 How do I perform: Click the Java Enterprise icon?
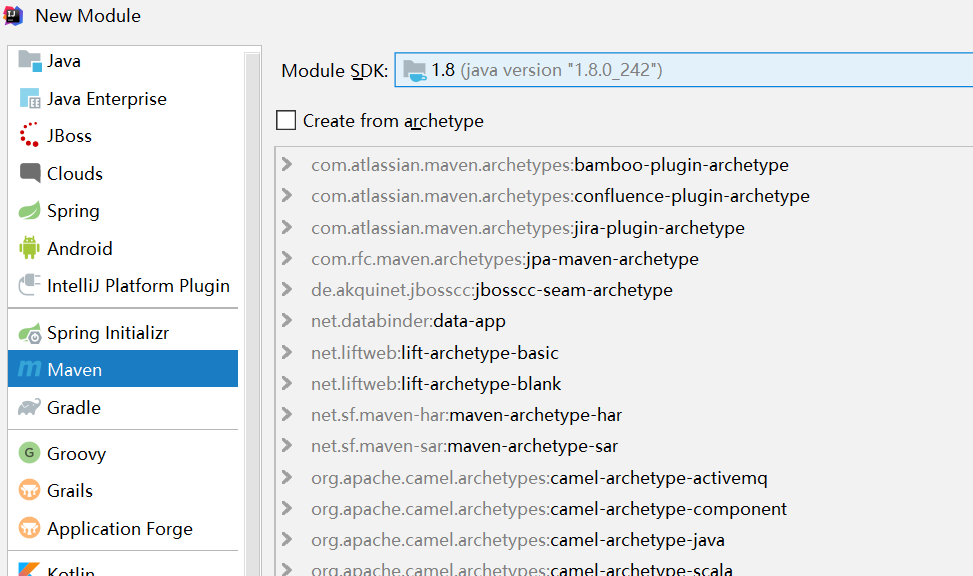pyautogui.click(x=30, y=99)
